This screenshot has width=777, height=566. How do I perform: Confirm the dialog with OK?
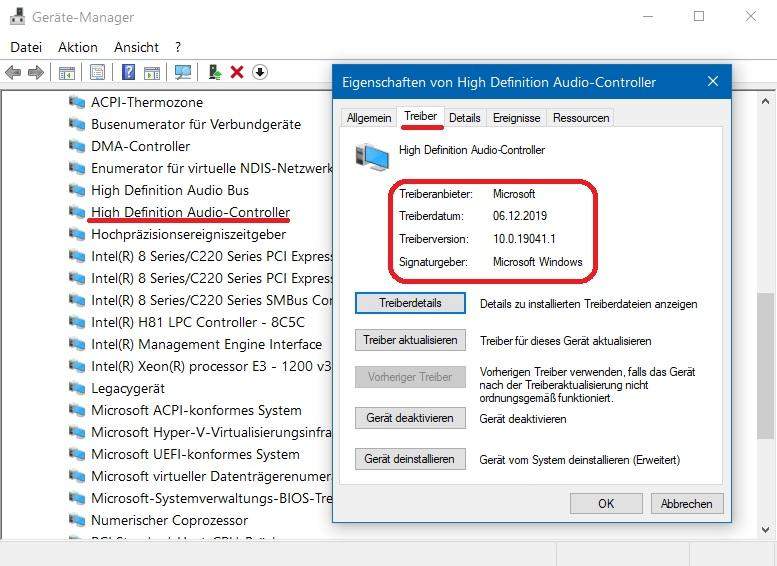[x=606, y=504]
